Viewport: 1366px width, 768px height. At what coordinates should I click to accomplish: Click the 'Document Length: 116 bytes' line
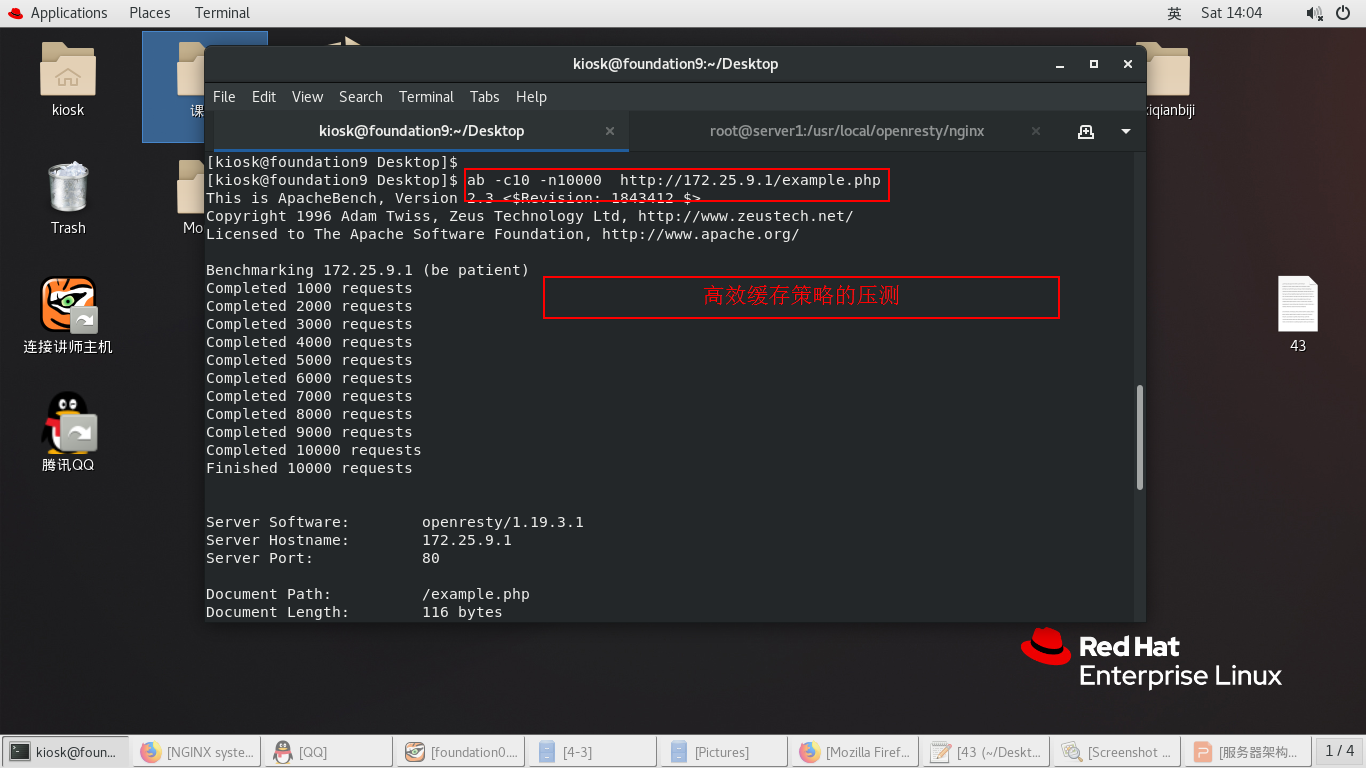click(354, 612)
